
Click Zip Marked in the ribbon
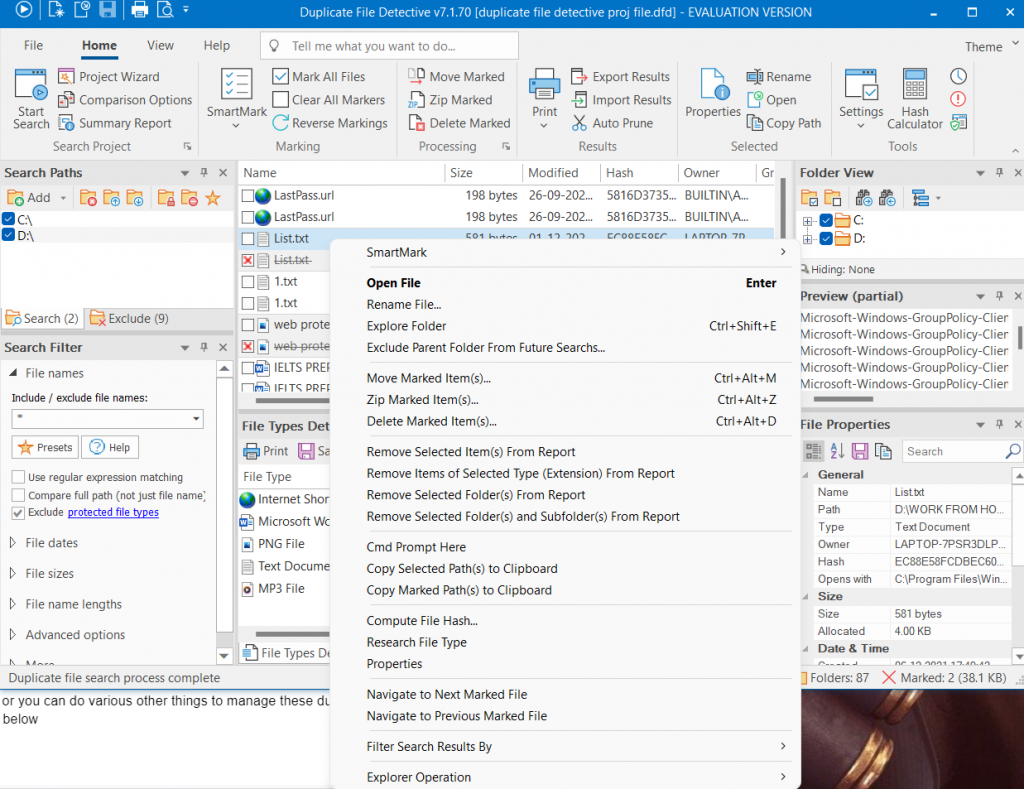click(451, 100)
